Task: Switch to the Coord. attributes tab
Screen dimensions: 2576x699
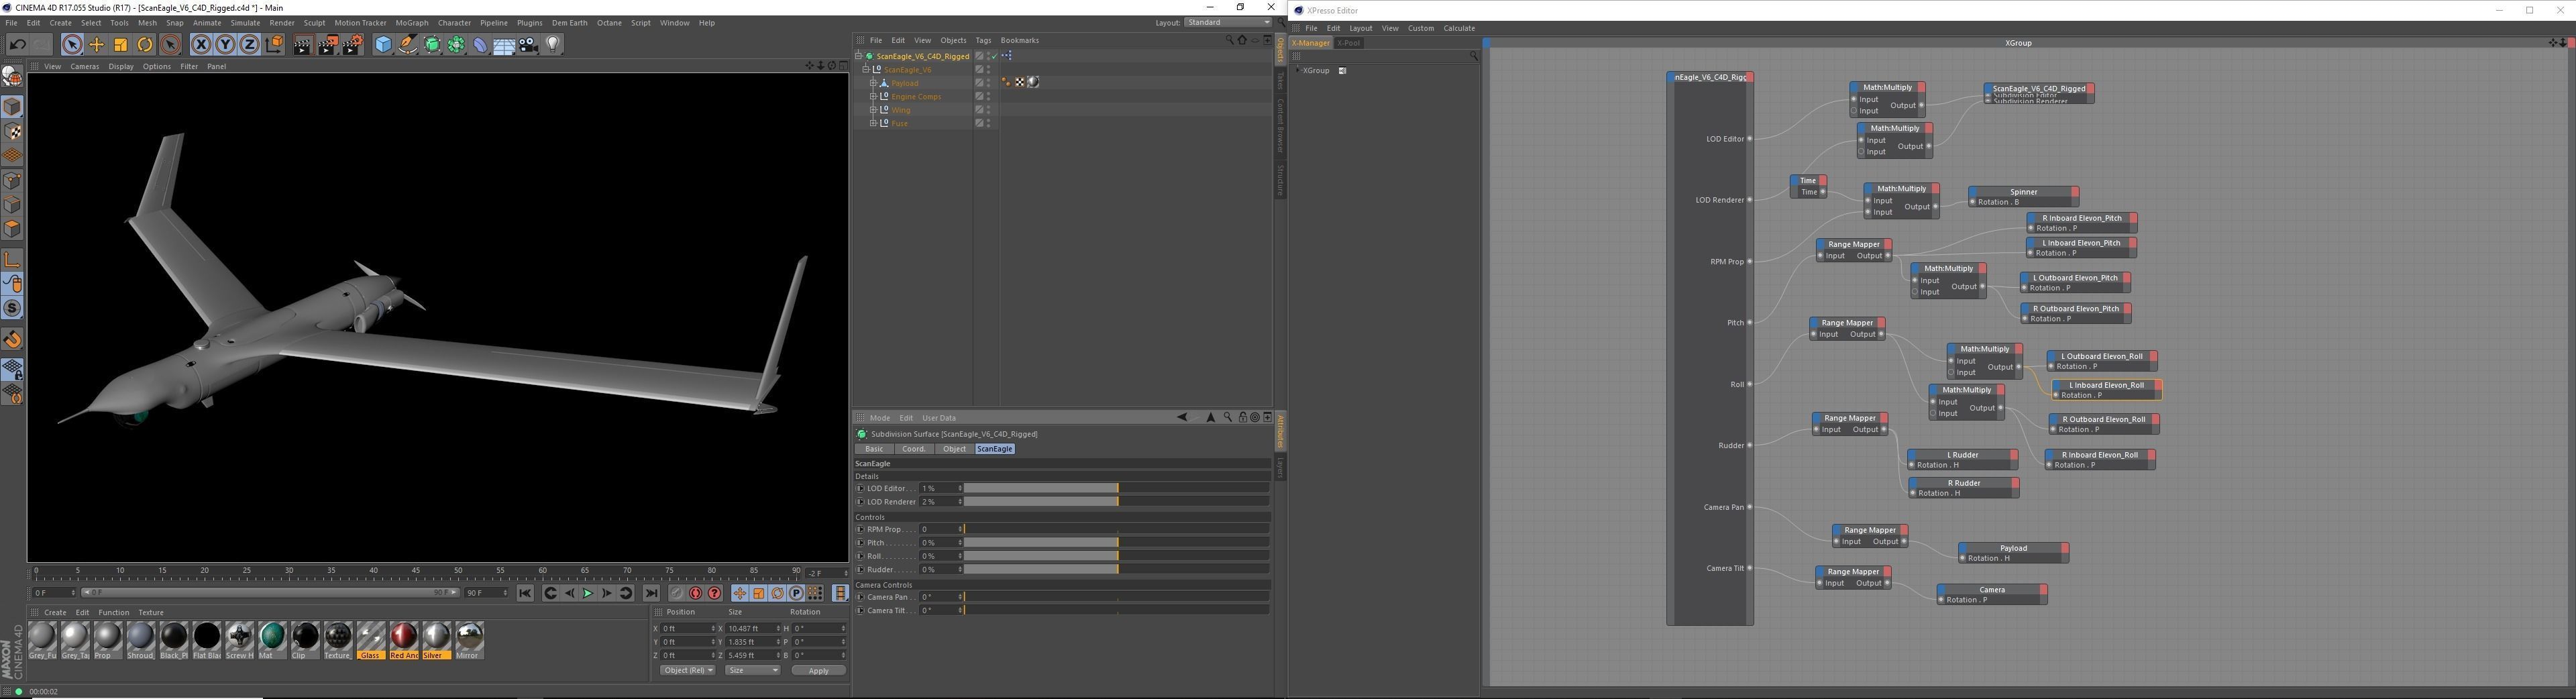Action: pos(914,450)
